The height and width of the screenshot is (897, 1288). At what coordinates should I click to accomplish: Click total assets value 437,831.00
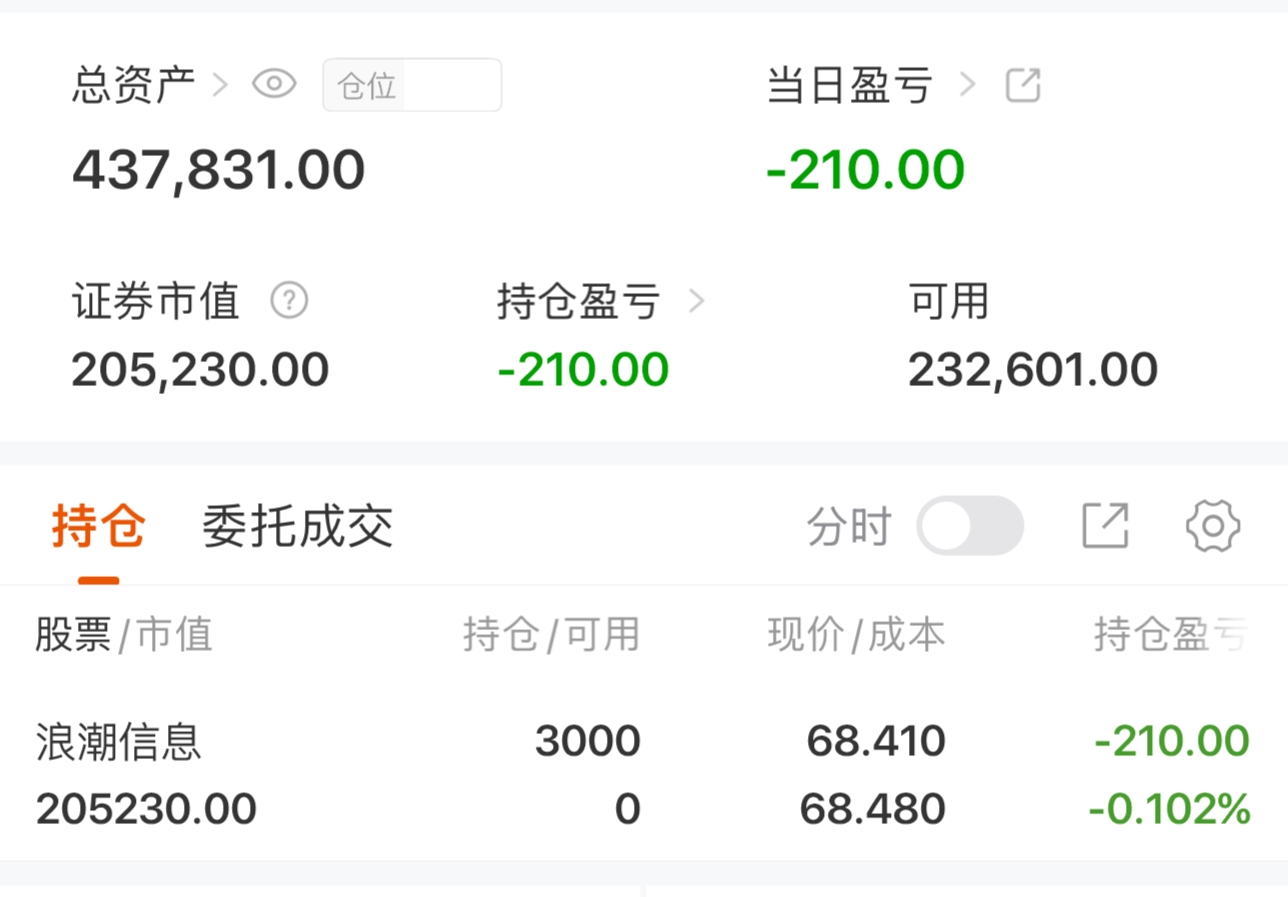click(x=218, y=170)
